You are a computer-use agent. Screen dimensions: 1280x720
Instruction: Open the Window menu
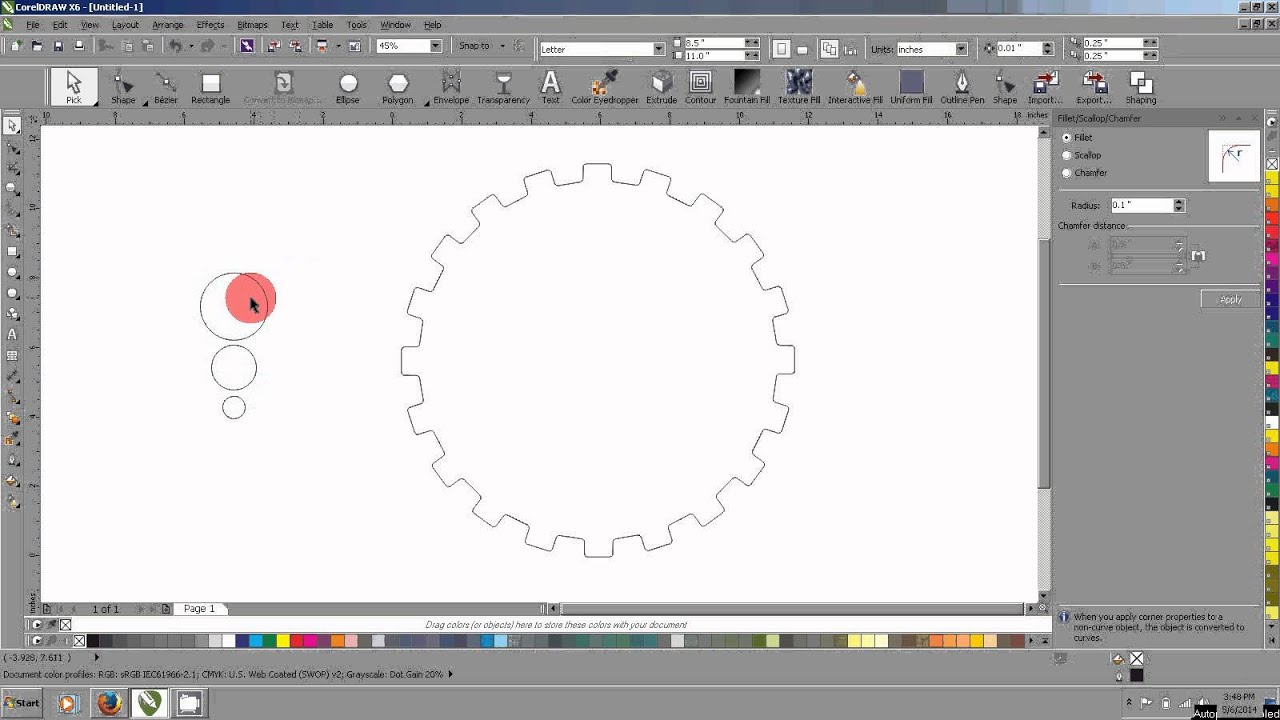click(395, 24)
